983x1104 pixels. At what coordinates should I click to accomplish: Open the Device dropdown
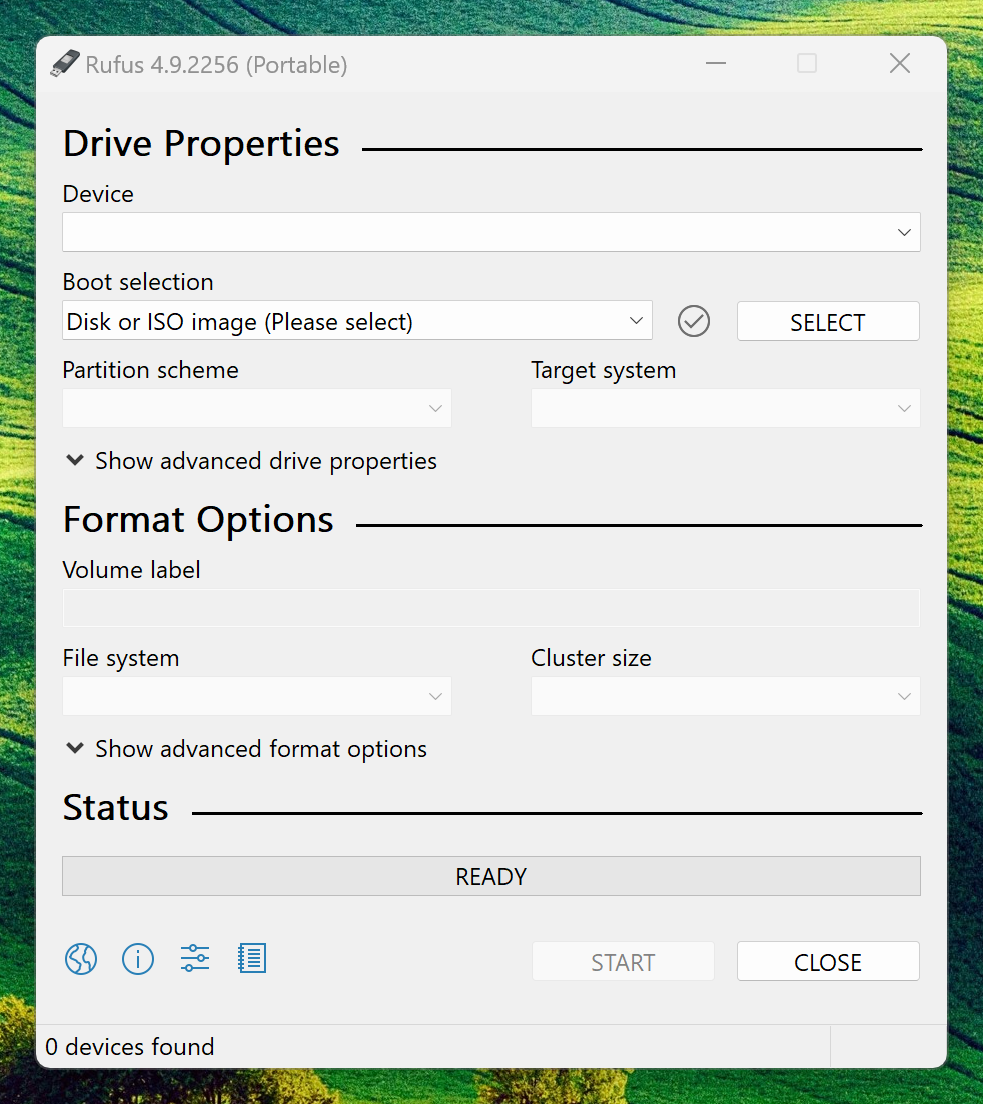pyautogui.click(x=491, y=232)
